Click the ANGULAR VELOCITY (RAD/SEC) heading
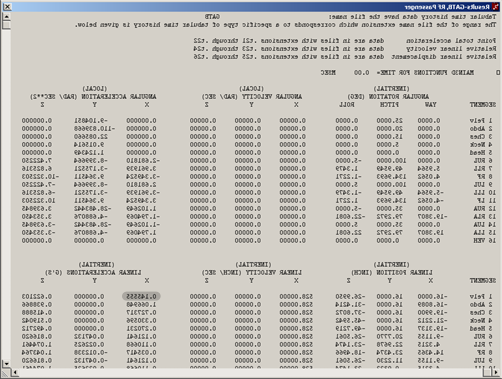Viewport: 502px width, 379px height. pyautogui.click(x=252, y=97)
